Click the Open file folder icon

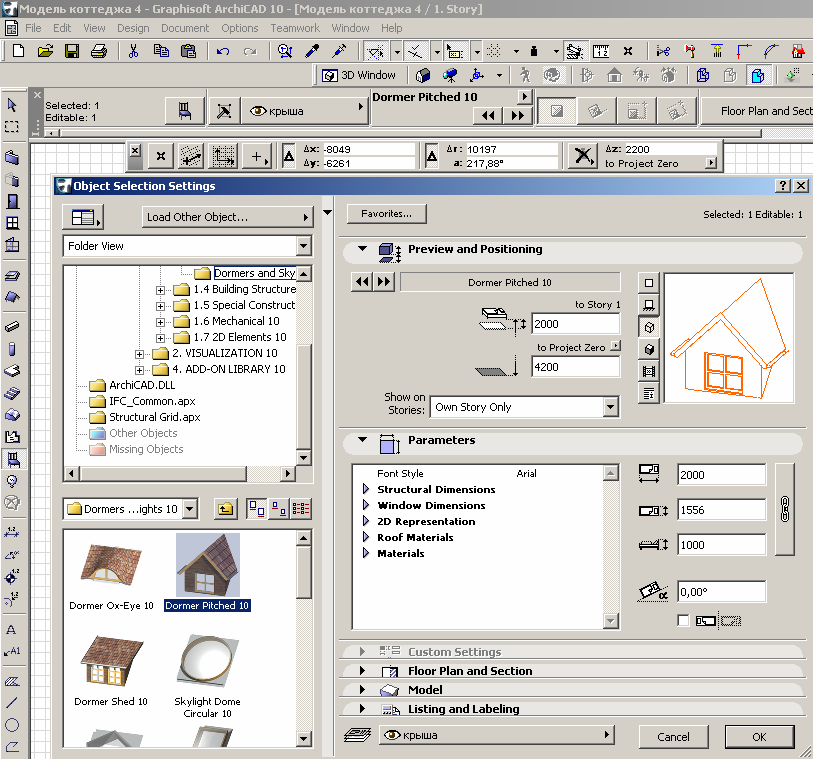pos(45,51)
